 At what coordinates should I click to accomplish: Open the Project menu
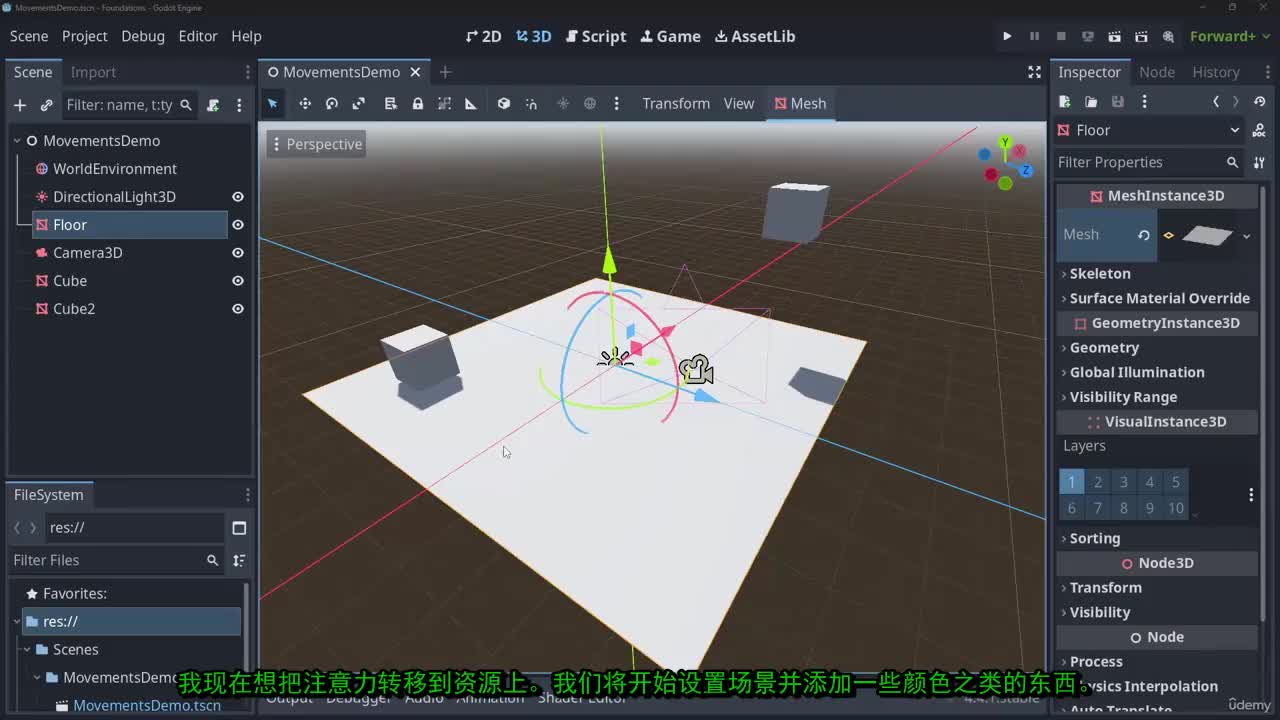[85, 36]
